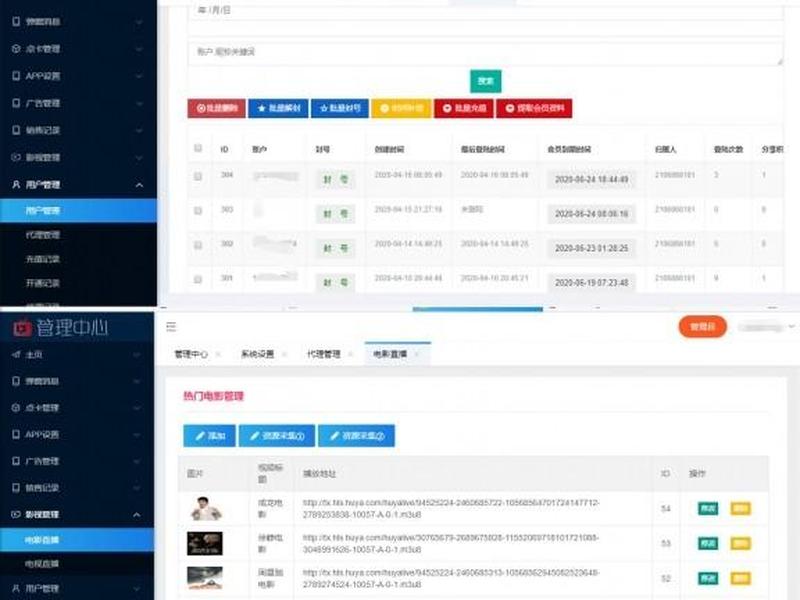
Task: Click the horizontal scrollbar under user table
Action: tap(478, 309)
